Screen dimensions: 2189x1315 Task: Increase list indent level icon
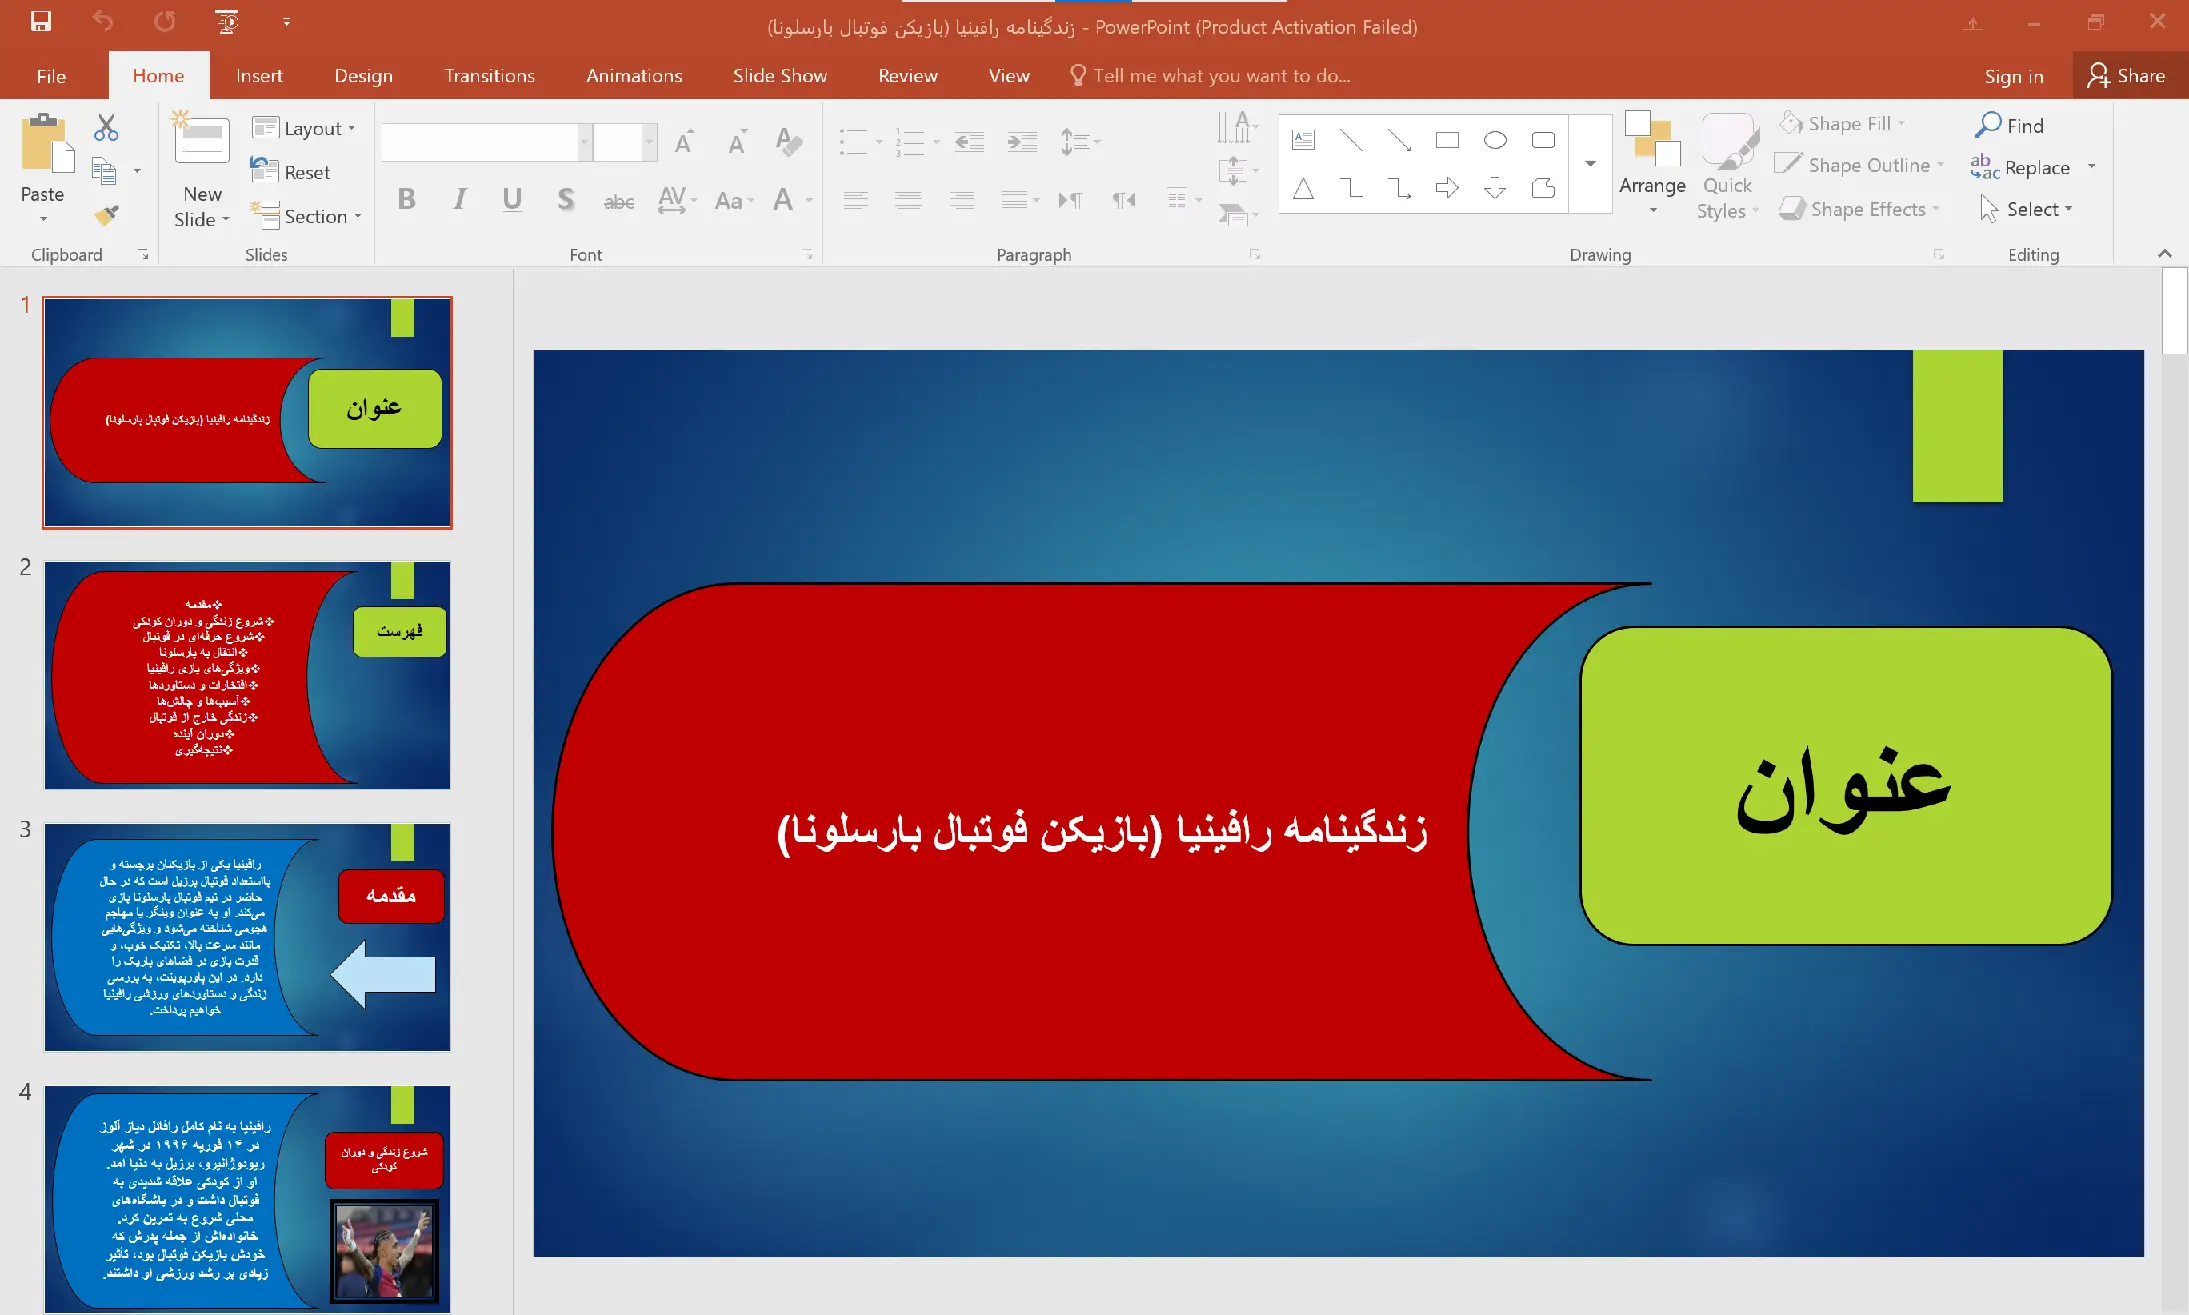coord(1022,142)
